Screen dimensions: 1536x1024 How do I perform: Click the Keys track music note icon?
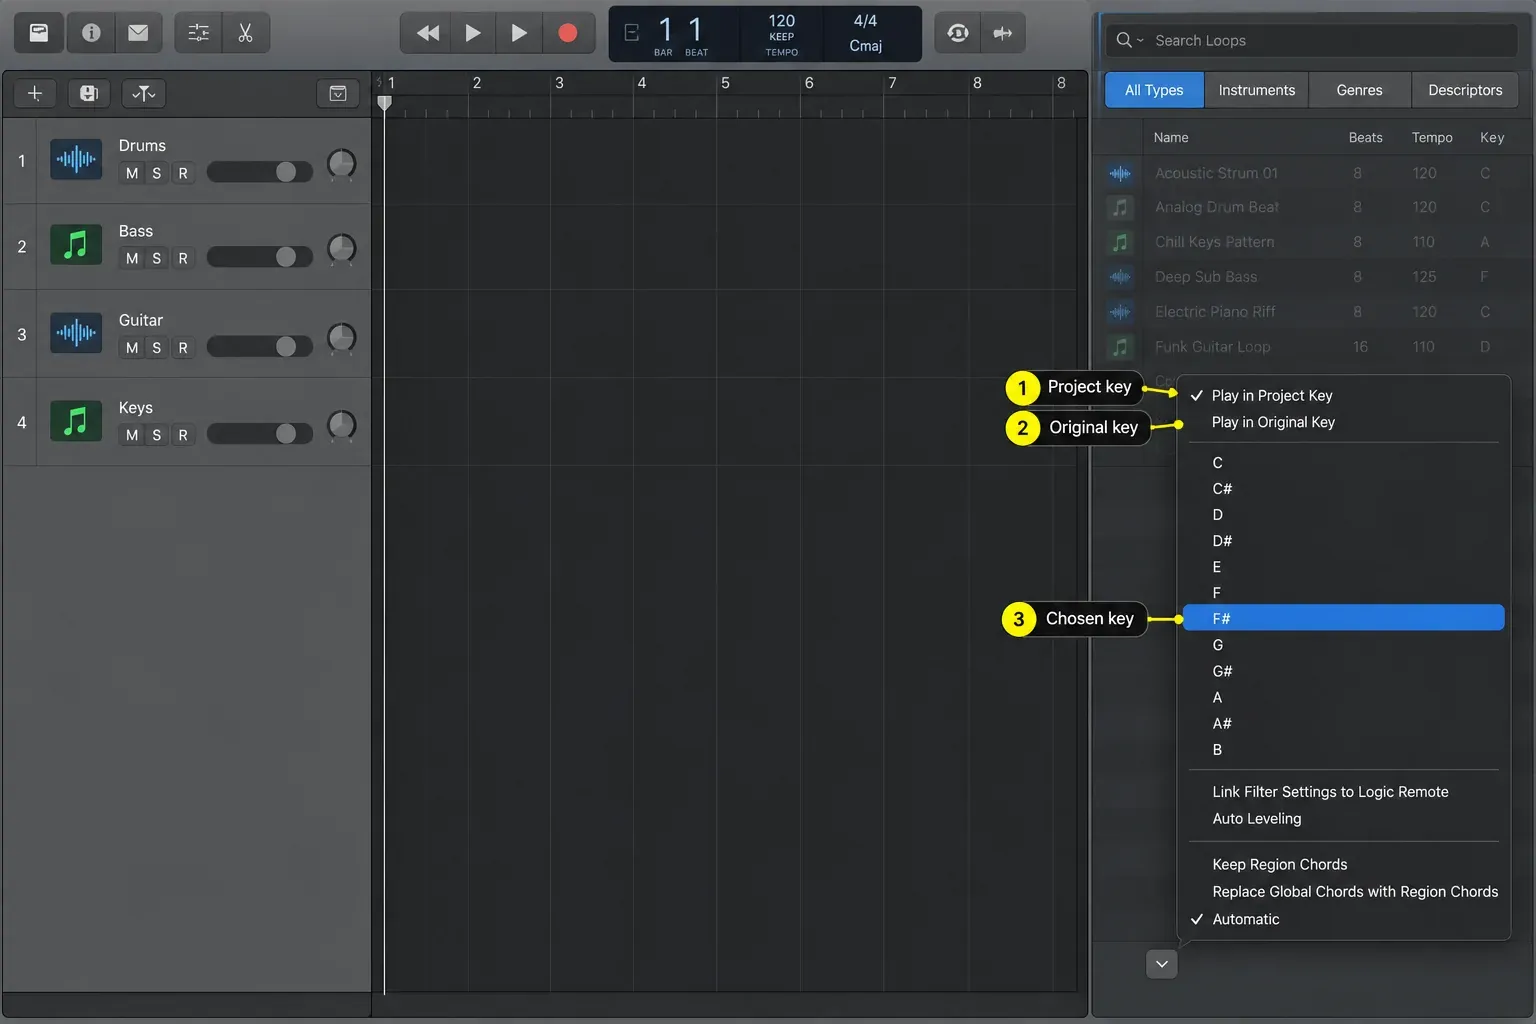[x=76, y=421]
